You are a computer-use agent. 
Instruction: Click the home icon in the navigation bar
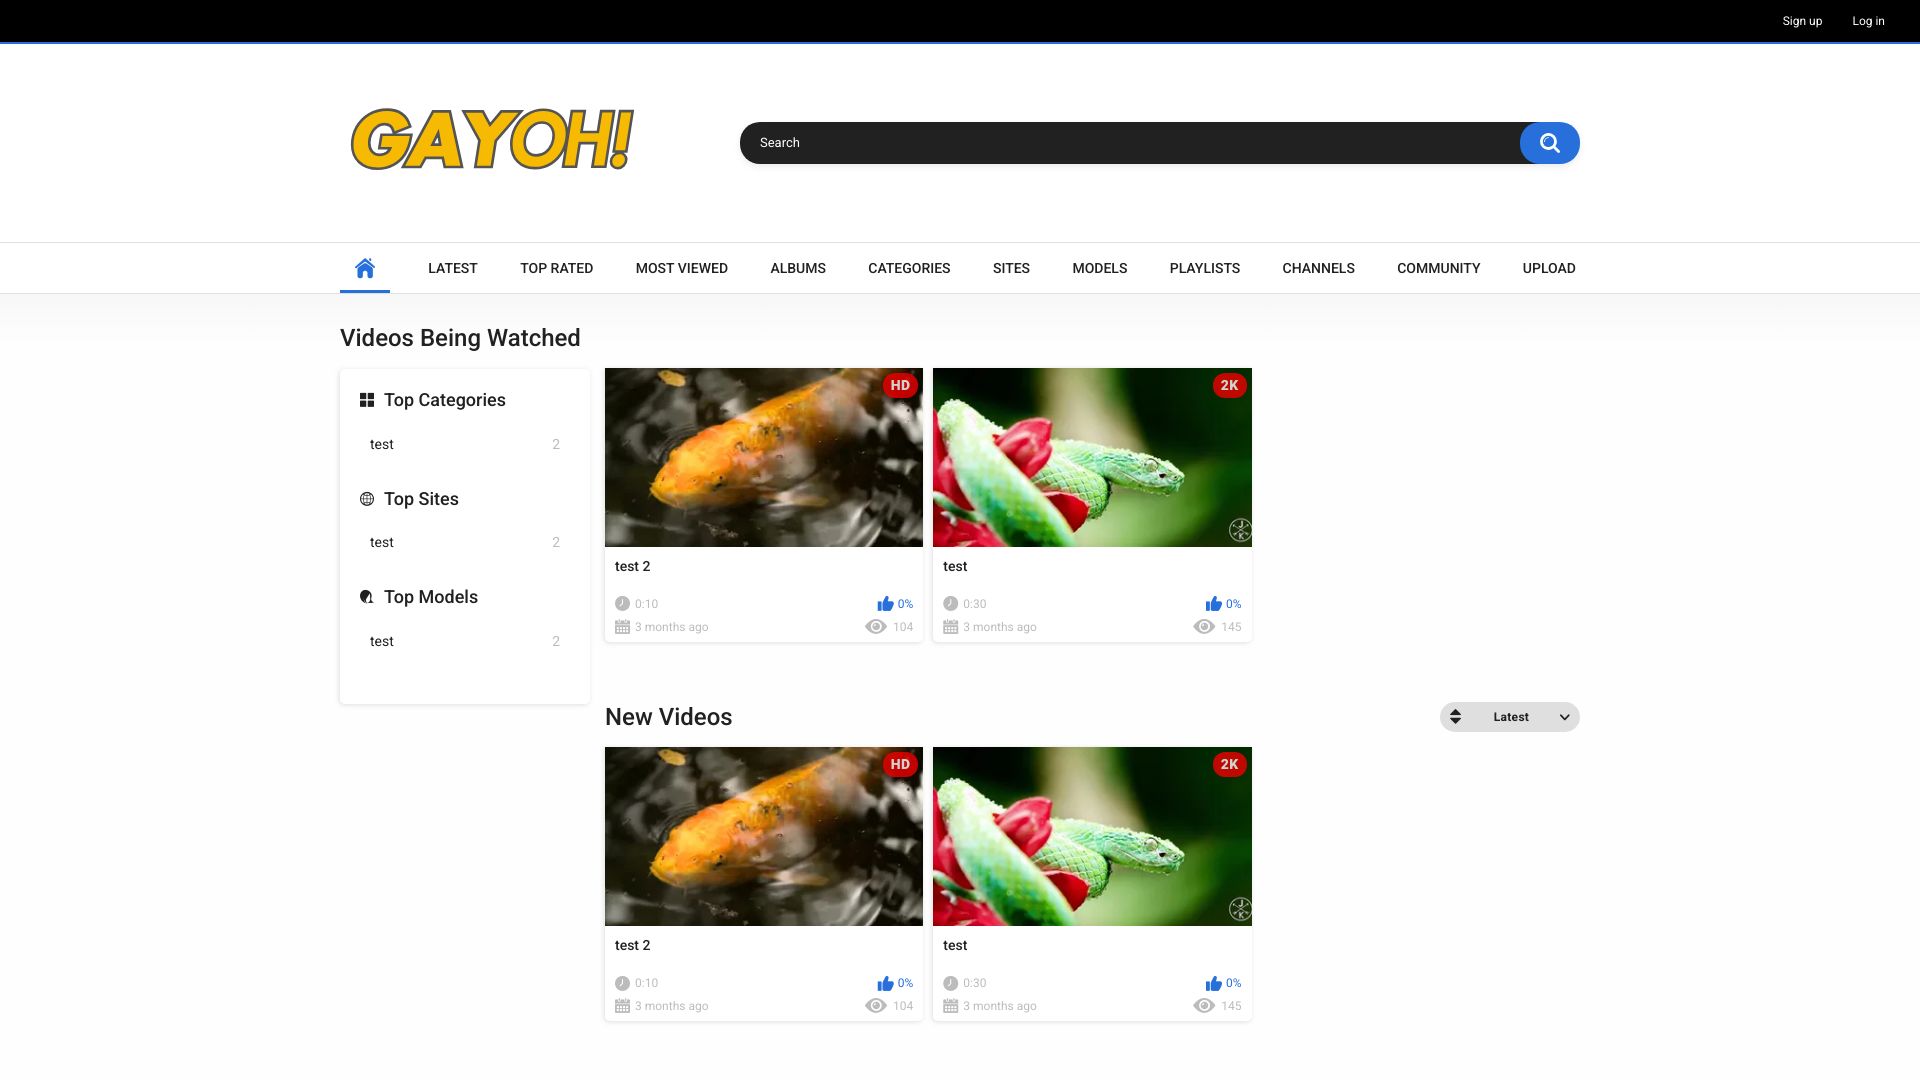[365, 268]
